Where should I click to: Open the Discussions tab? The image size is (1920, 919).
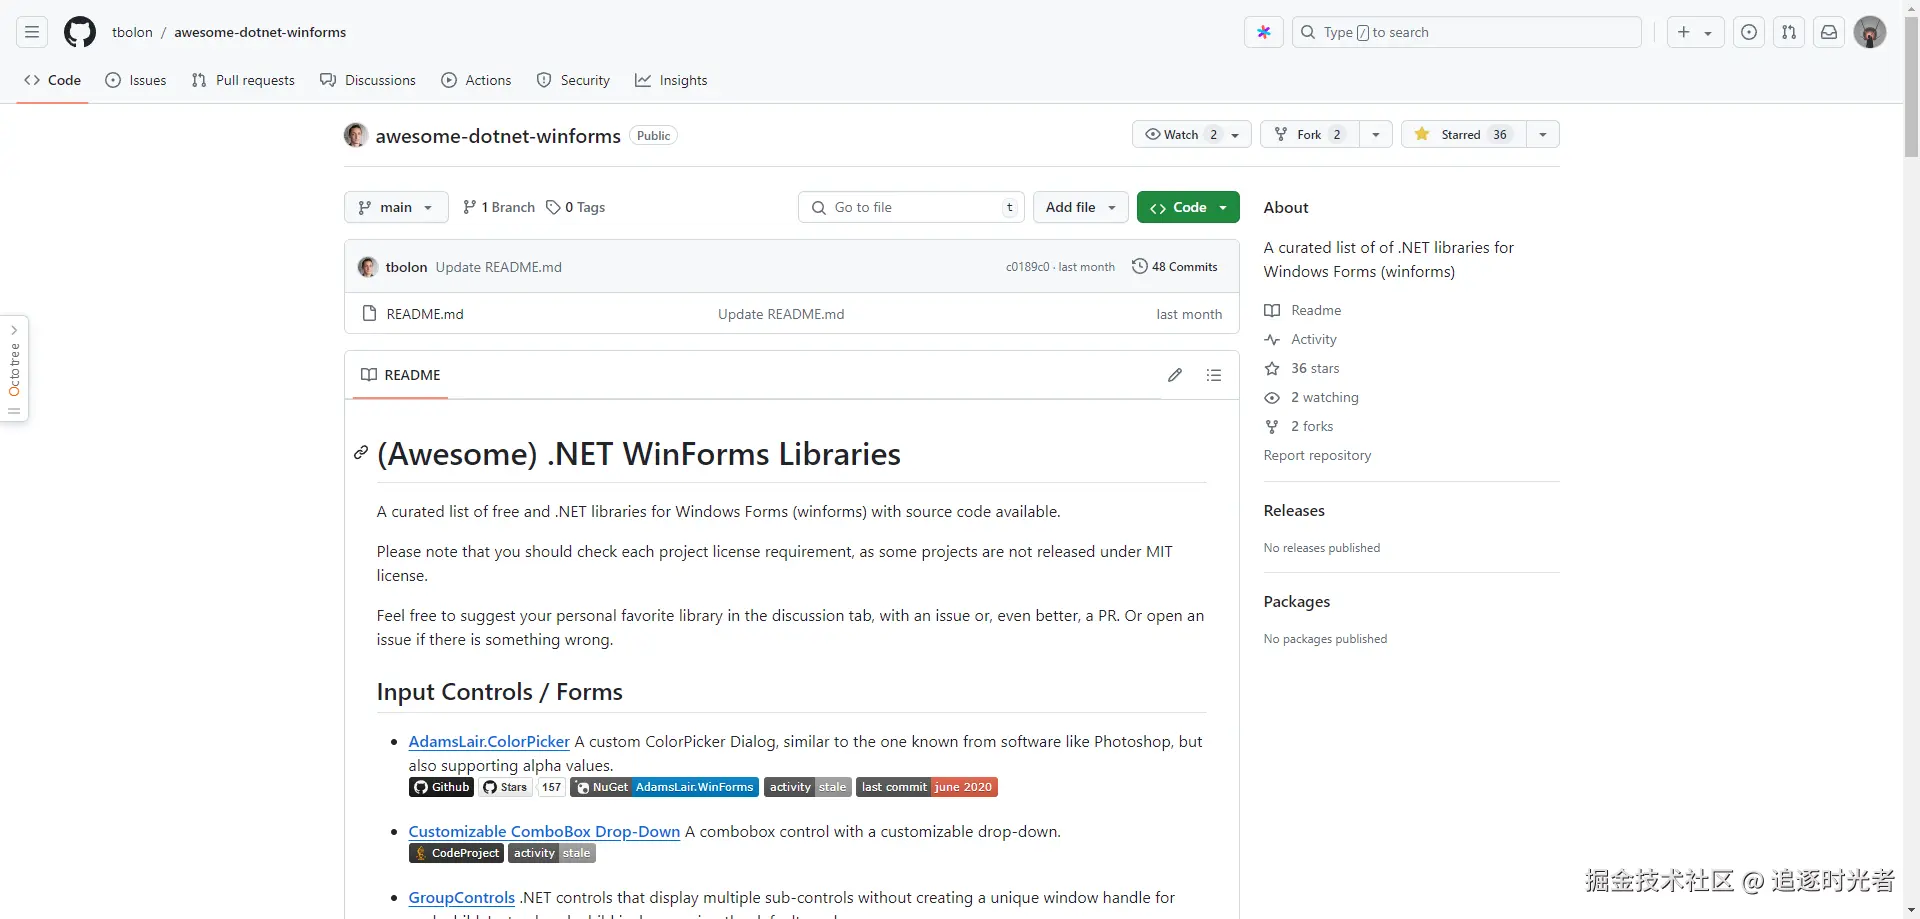coord(368,80)
